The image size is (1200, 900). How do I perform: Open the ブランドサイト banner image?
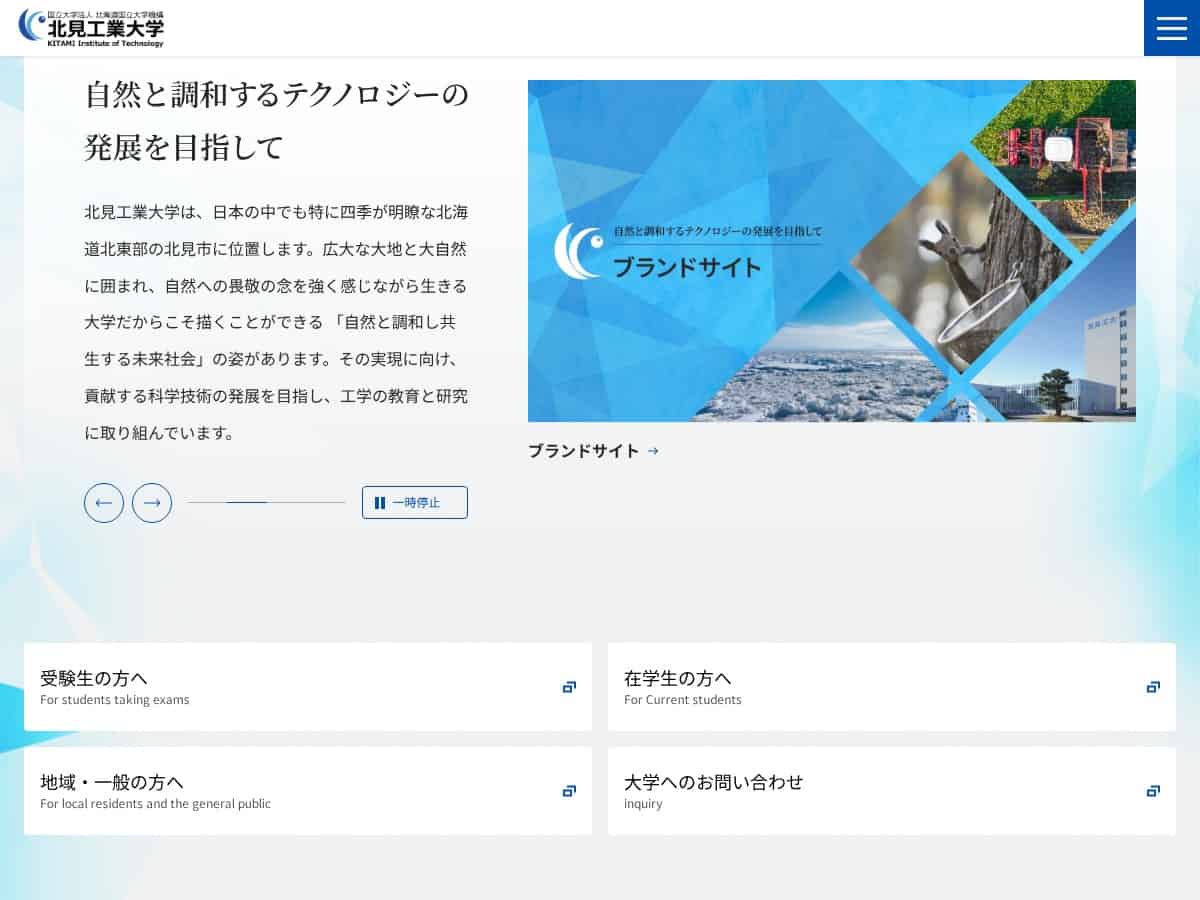(x=832, y=251)
